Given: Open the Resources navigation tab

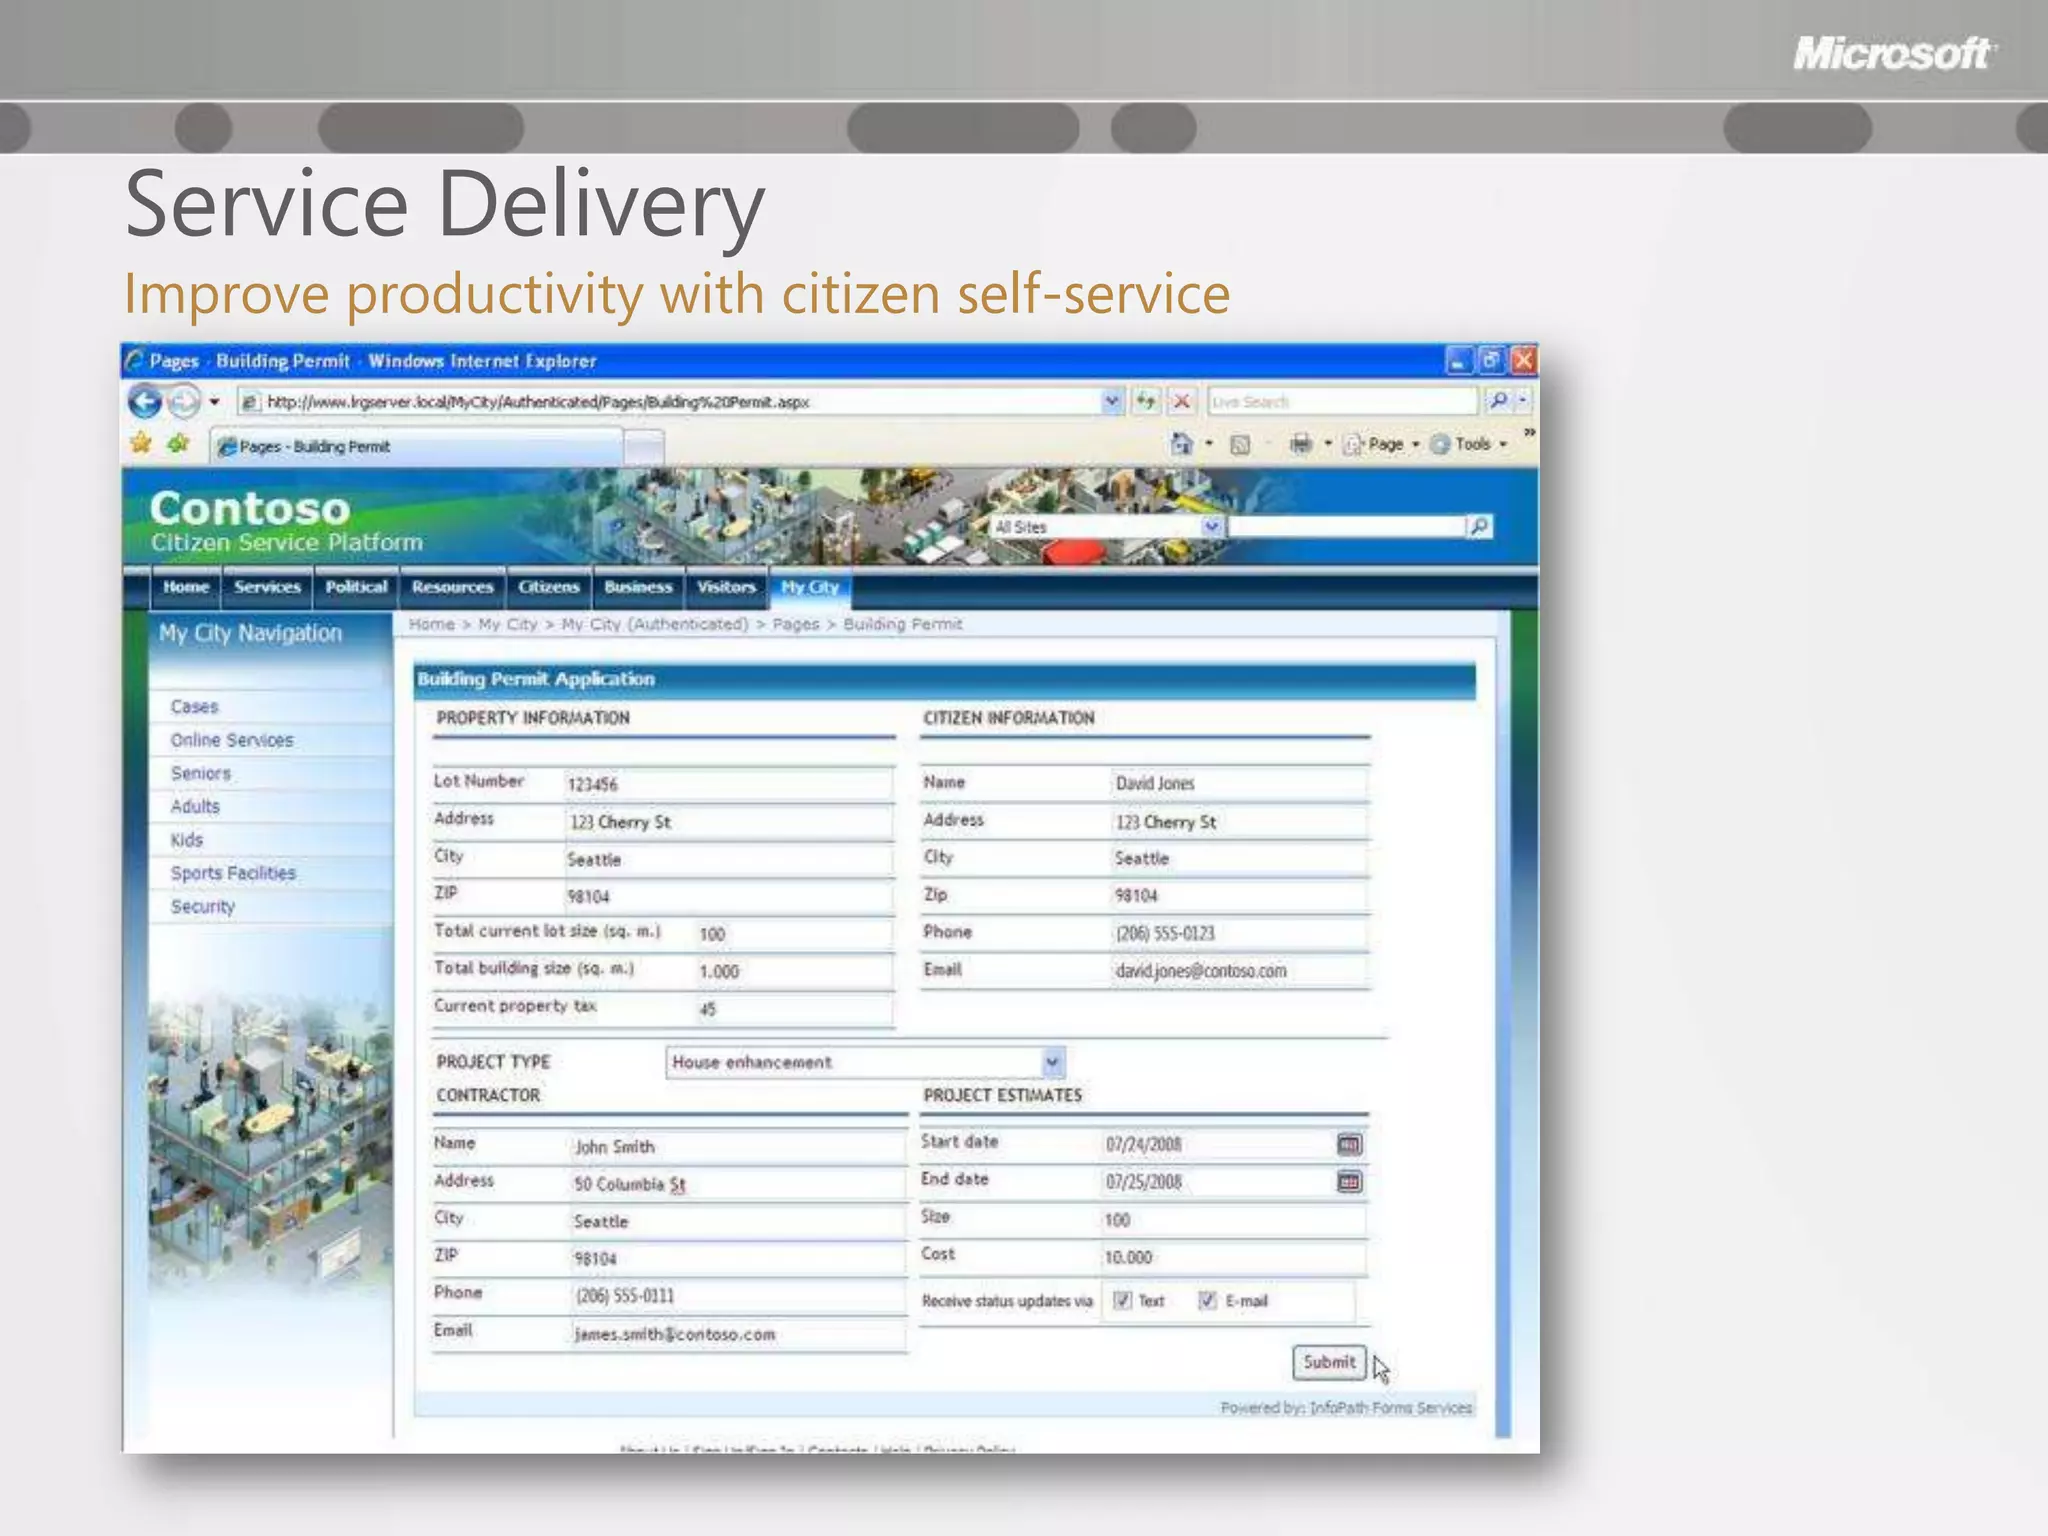Looking at the screenshot, I should click(452, 587).
